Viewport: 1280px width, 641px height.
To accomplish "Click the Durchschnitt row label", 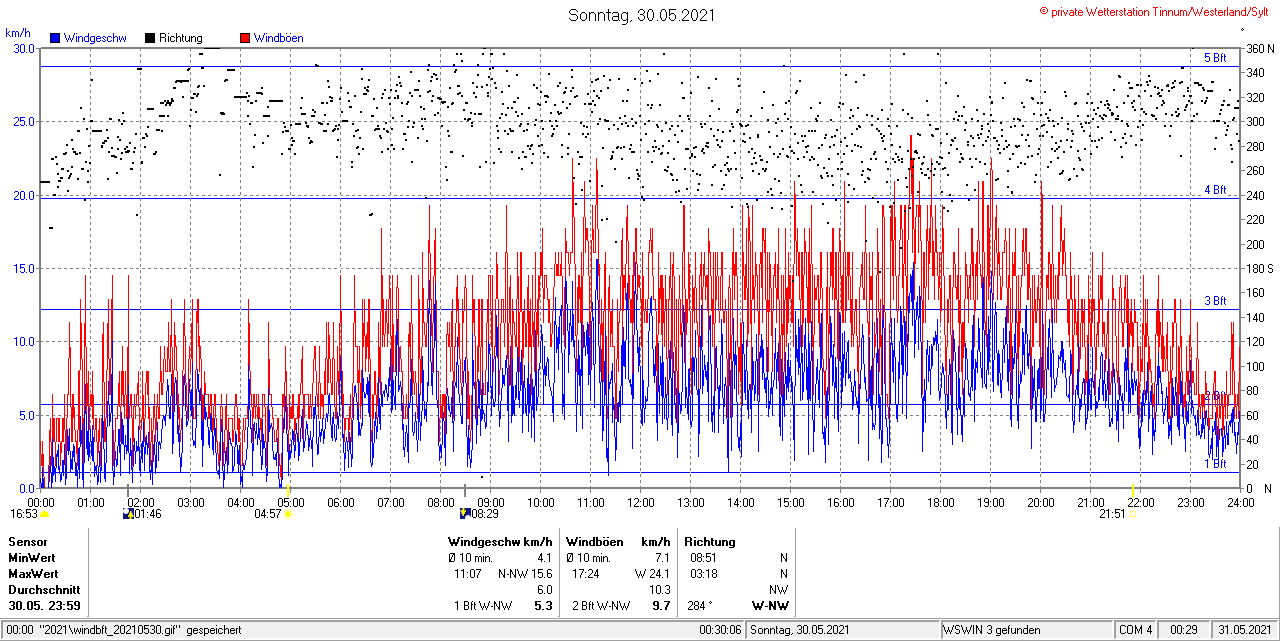I will coord(43,590).
